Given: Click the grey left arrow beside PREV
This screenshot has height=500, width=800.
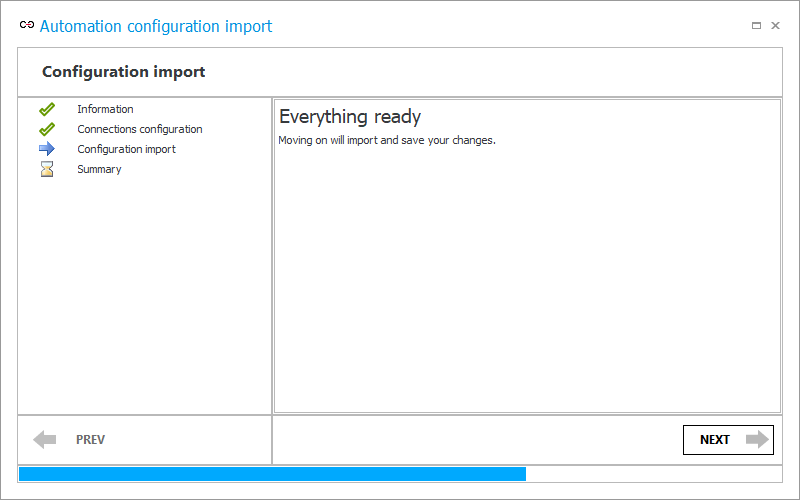Looking at the screenshot, I should (44, 439).
